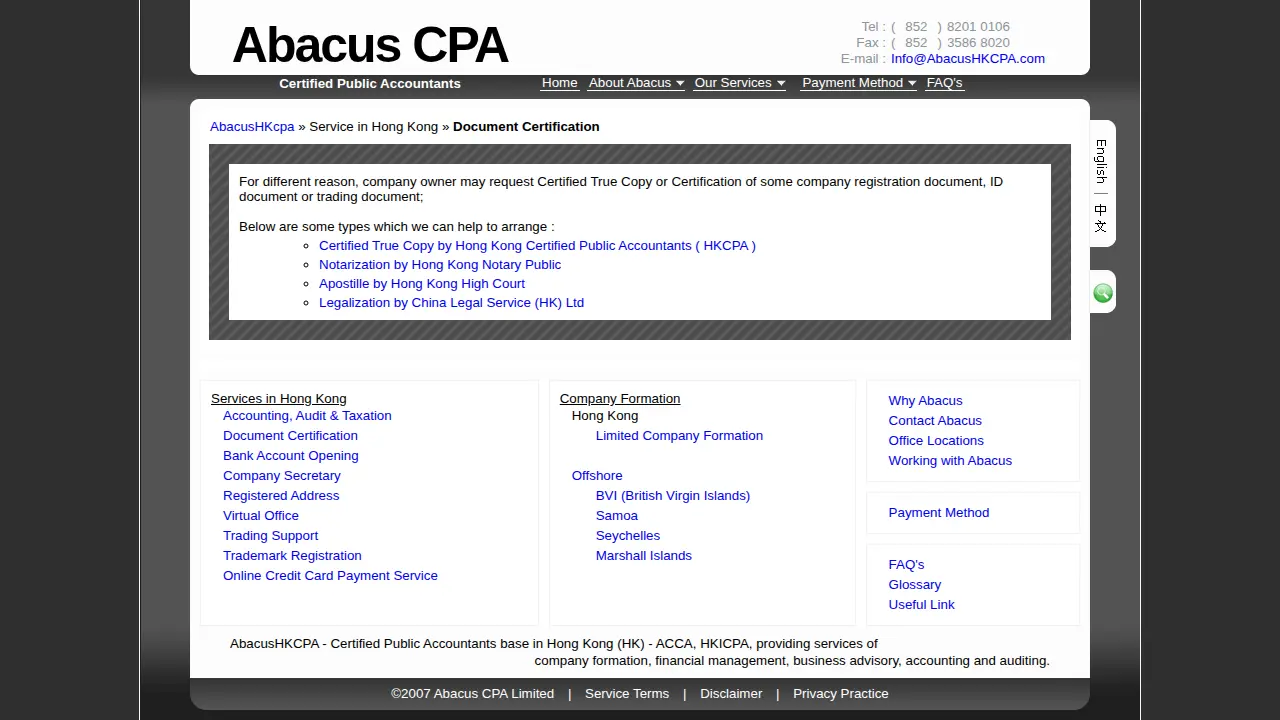
Task: Email Info@AbacusHKCPA.com link
Action: click(968, 58)
